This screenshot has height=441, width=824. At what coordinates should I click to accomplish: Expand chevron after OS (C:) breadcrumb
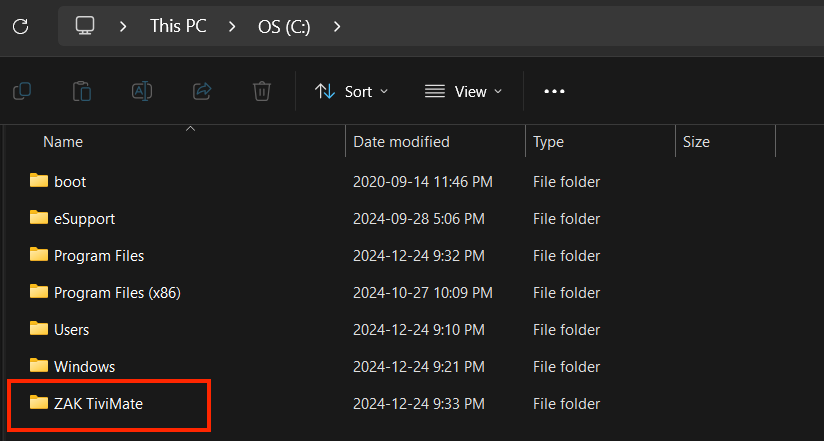point(337,26)
